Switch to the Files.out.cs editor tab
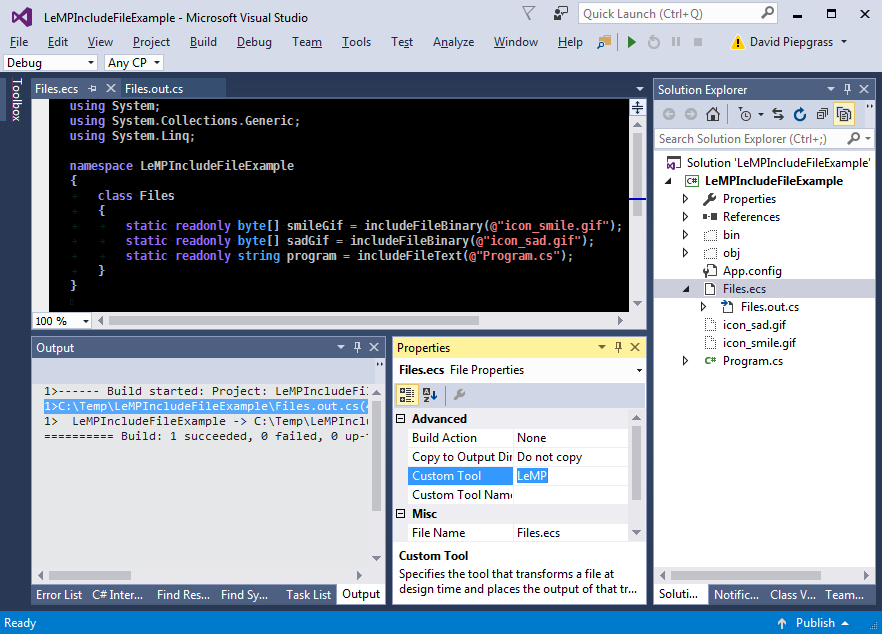 pyautogui.click(x=154, y=88)
